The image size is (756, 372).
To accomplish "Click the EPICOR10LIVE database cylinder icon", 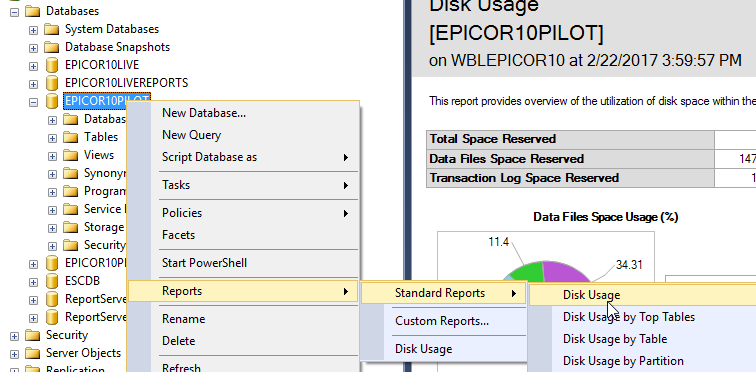I will tap(52, 65).
